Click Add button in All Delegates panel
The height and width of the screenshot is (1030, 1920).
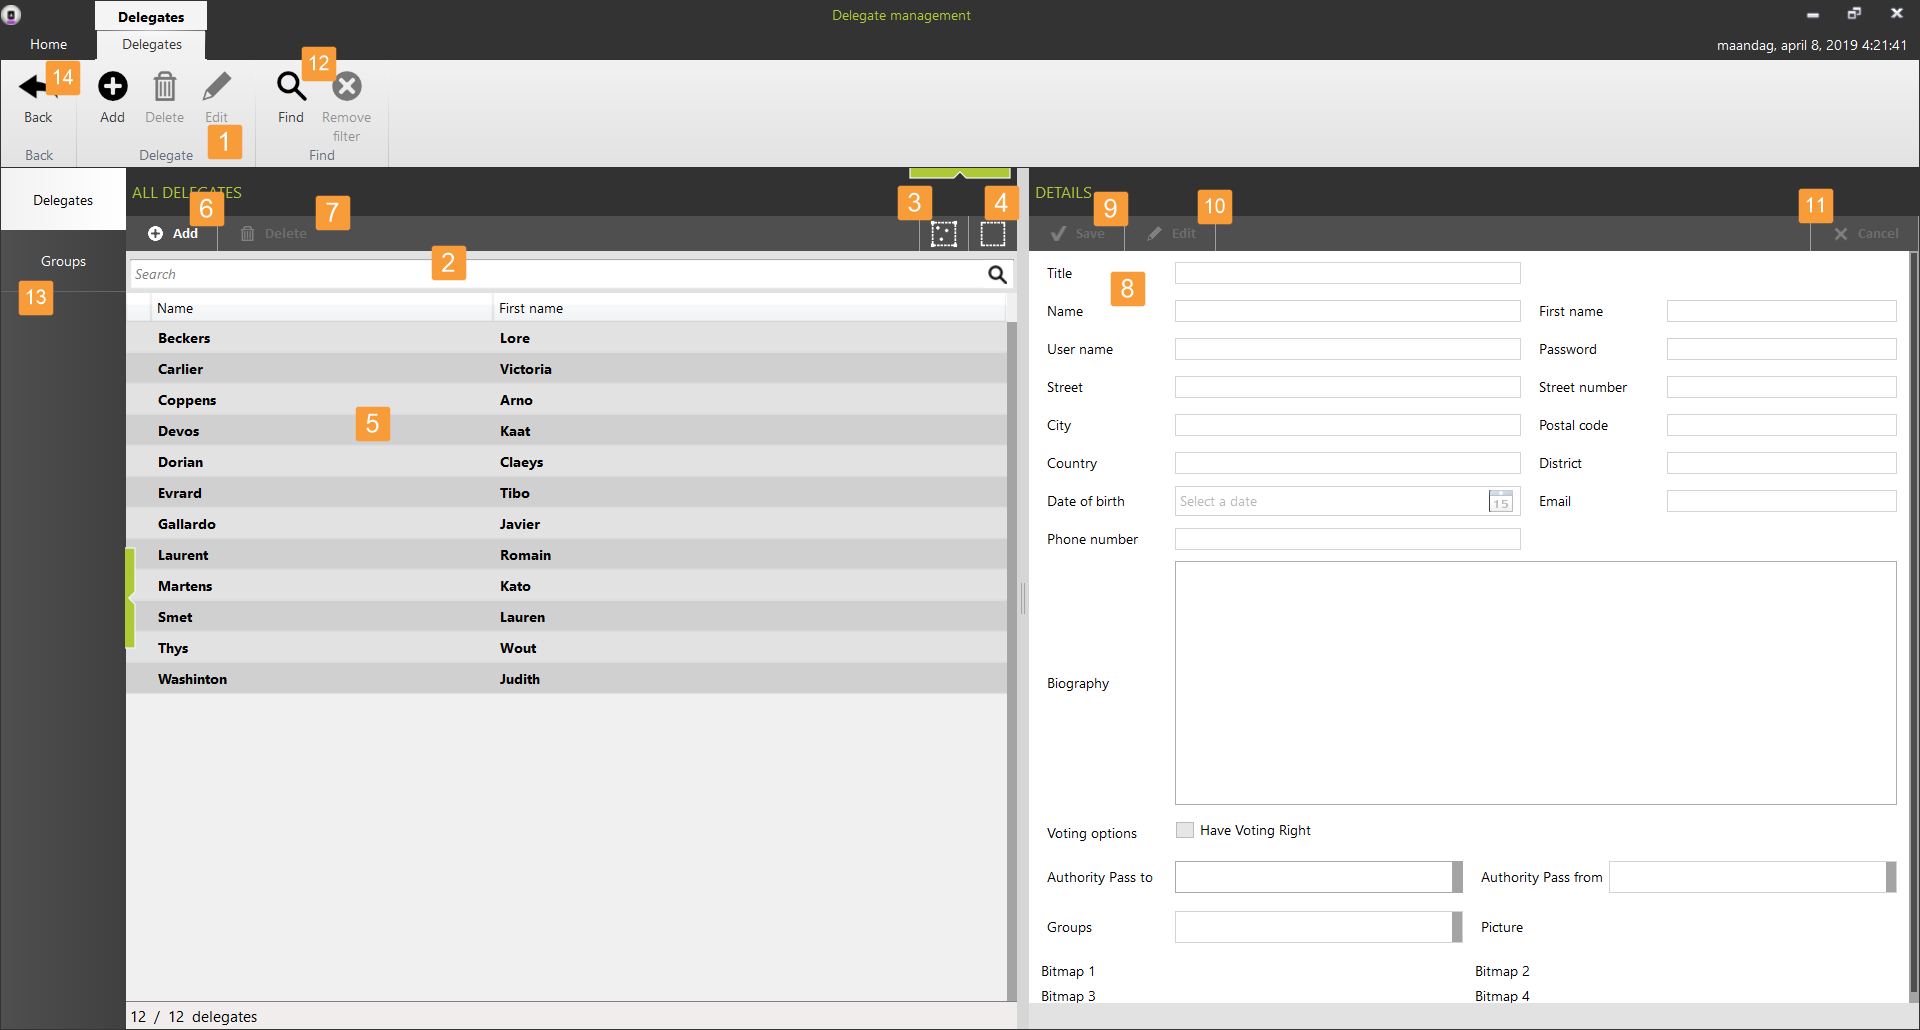point(174,234)
